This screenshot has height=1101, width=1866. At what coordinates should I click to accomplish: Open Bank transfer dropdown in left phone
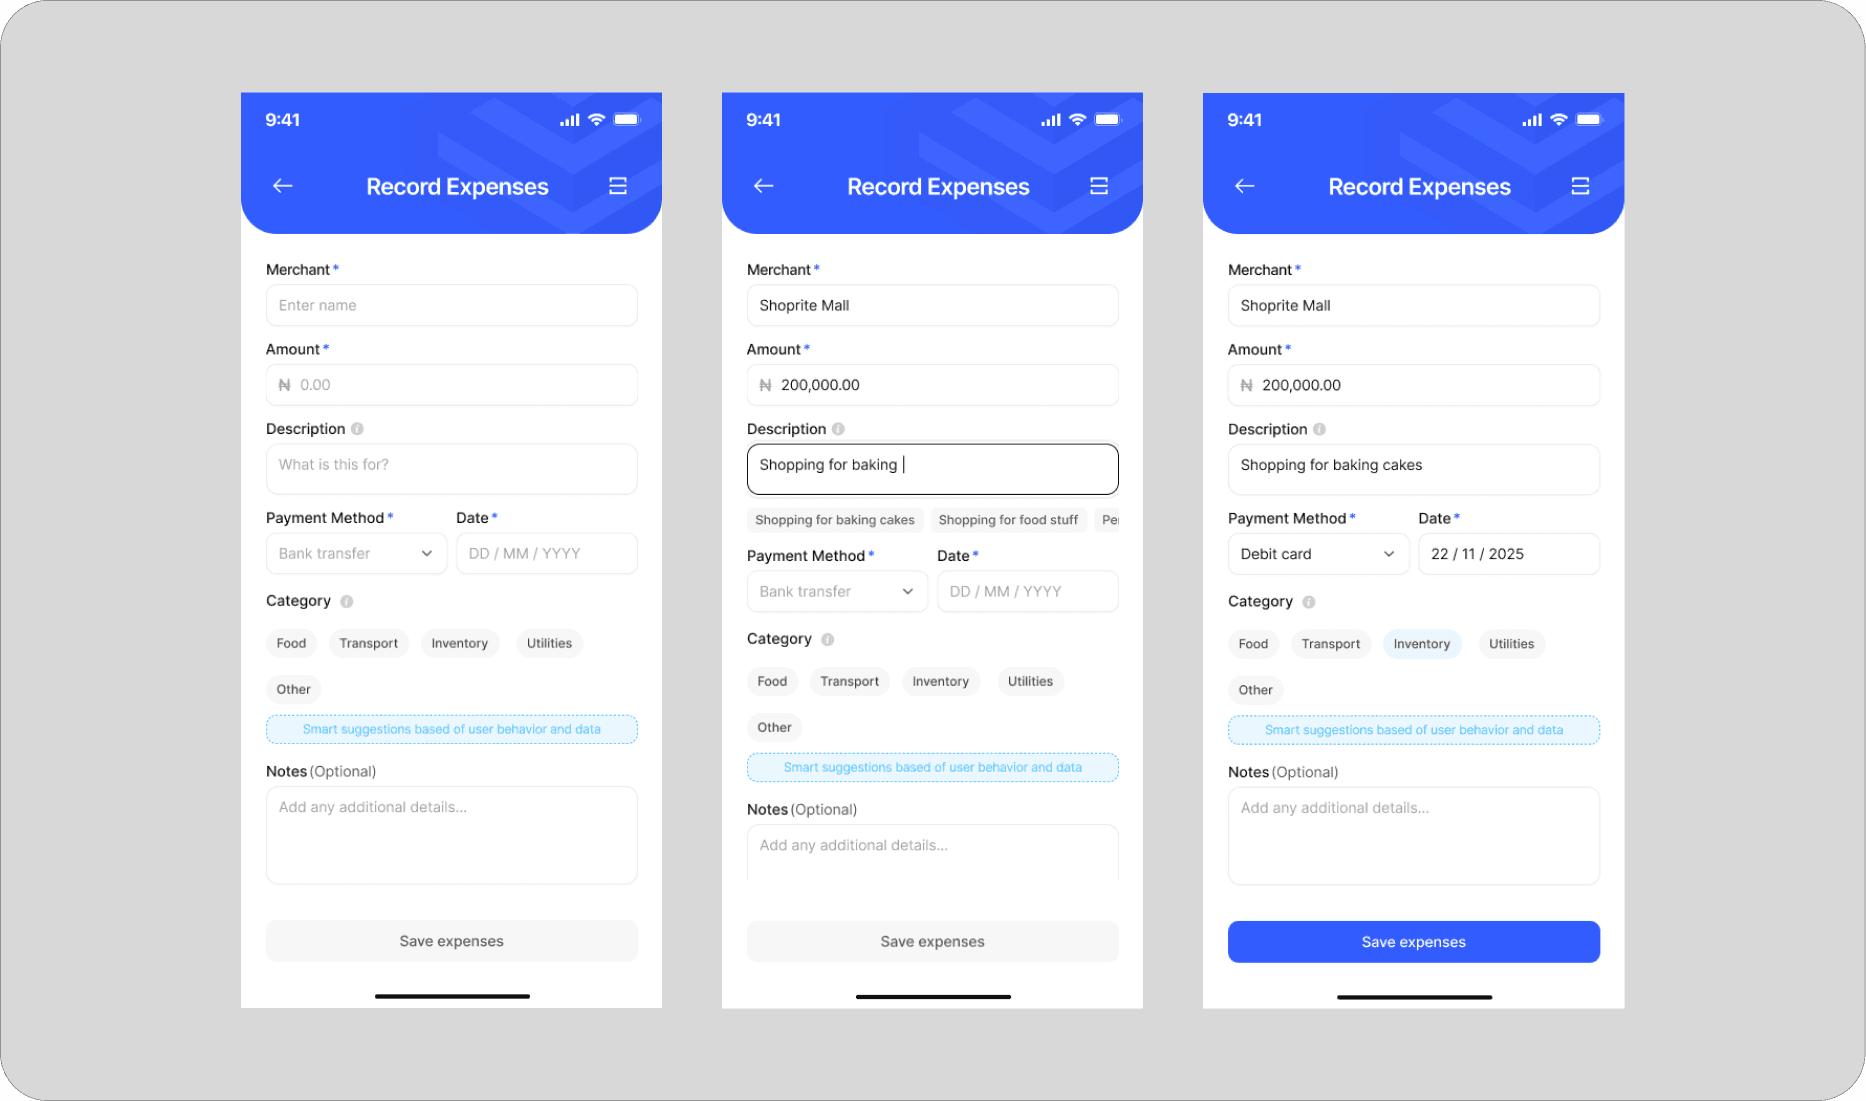pyautogui.click(x=356, y=554)
